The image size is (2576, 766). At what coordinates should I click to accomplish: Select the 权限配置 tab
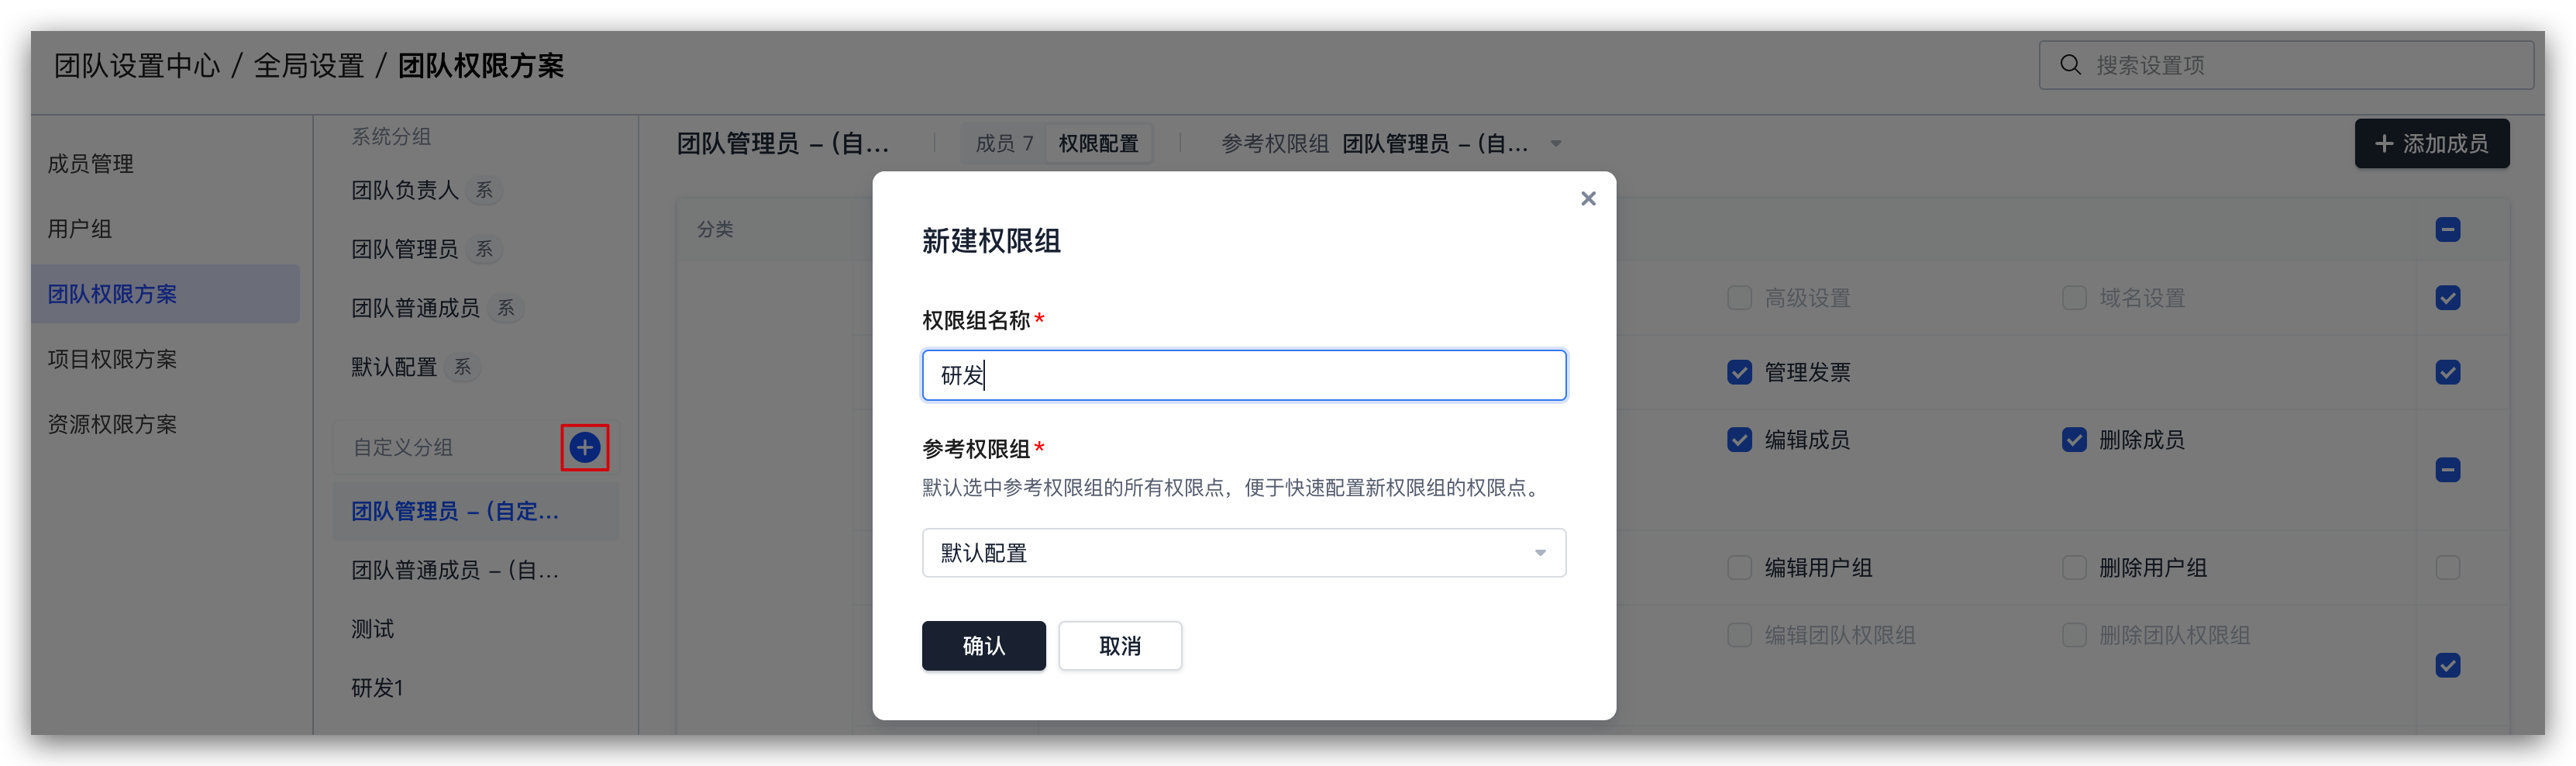(x=1098, y=144)
